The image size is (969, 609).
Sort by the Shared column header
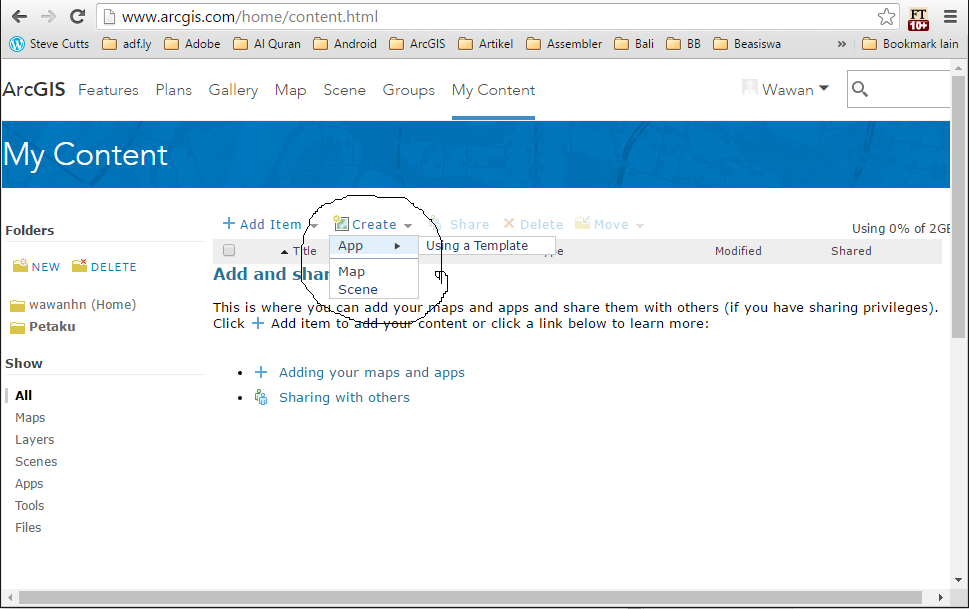pos(851,251)
